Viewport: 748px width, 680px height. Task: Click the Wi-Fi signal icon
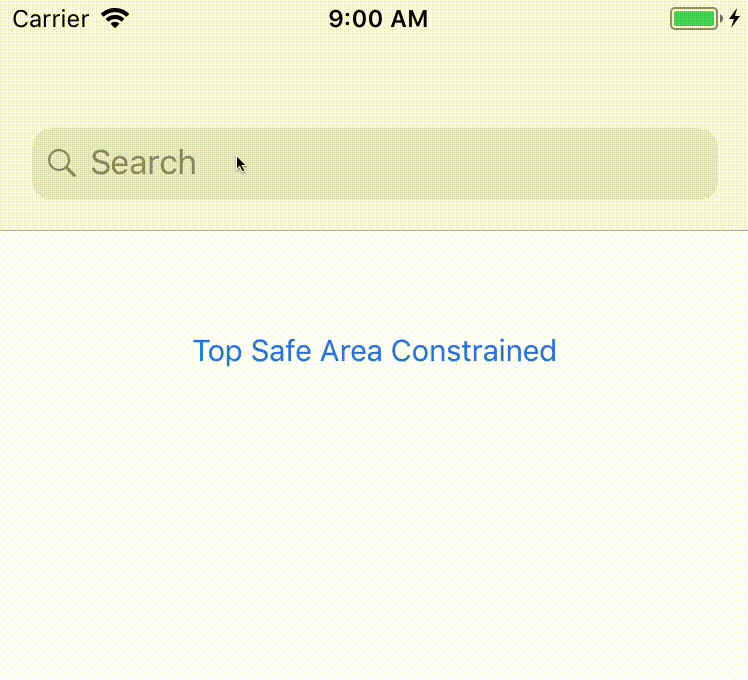pos(116,19)
